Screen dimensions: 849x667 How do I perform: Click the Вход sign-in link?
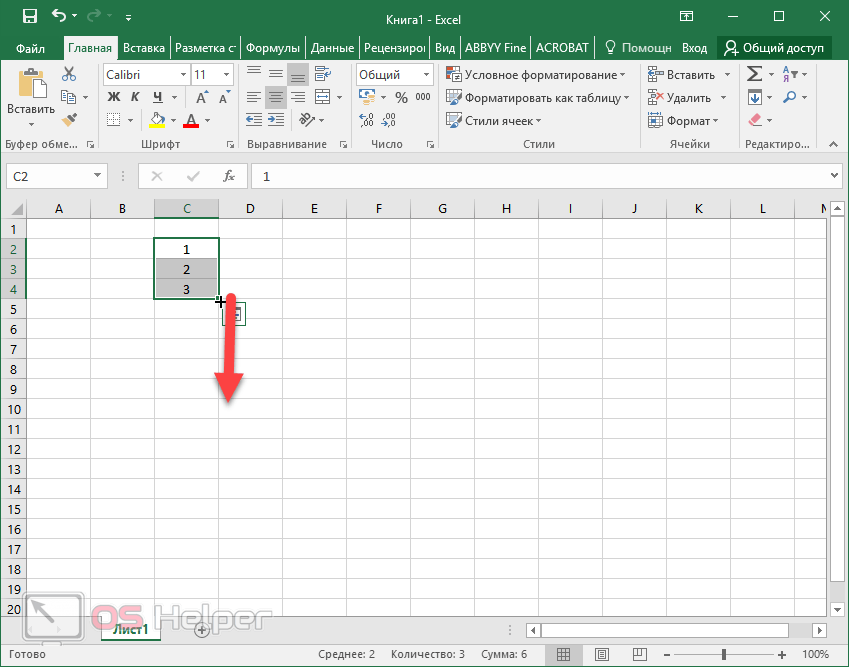point(694,48)
